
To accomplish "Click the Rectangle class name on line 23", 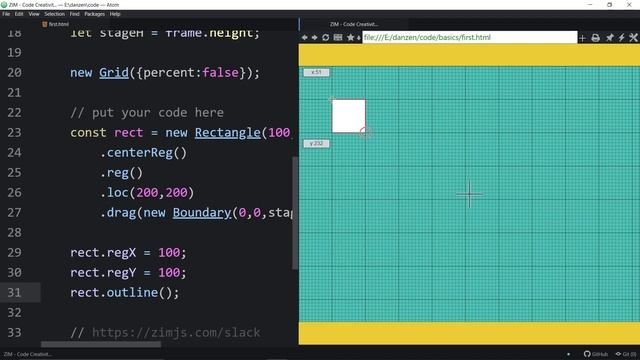I will tap(227, 133).
